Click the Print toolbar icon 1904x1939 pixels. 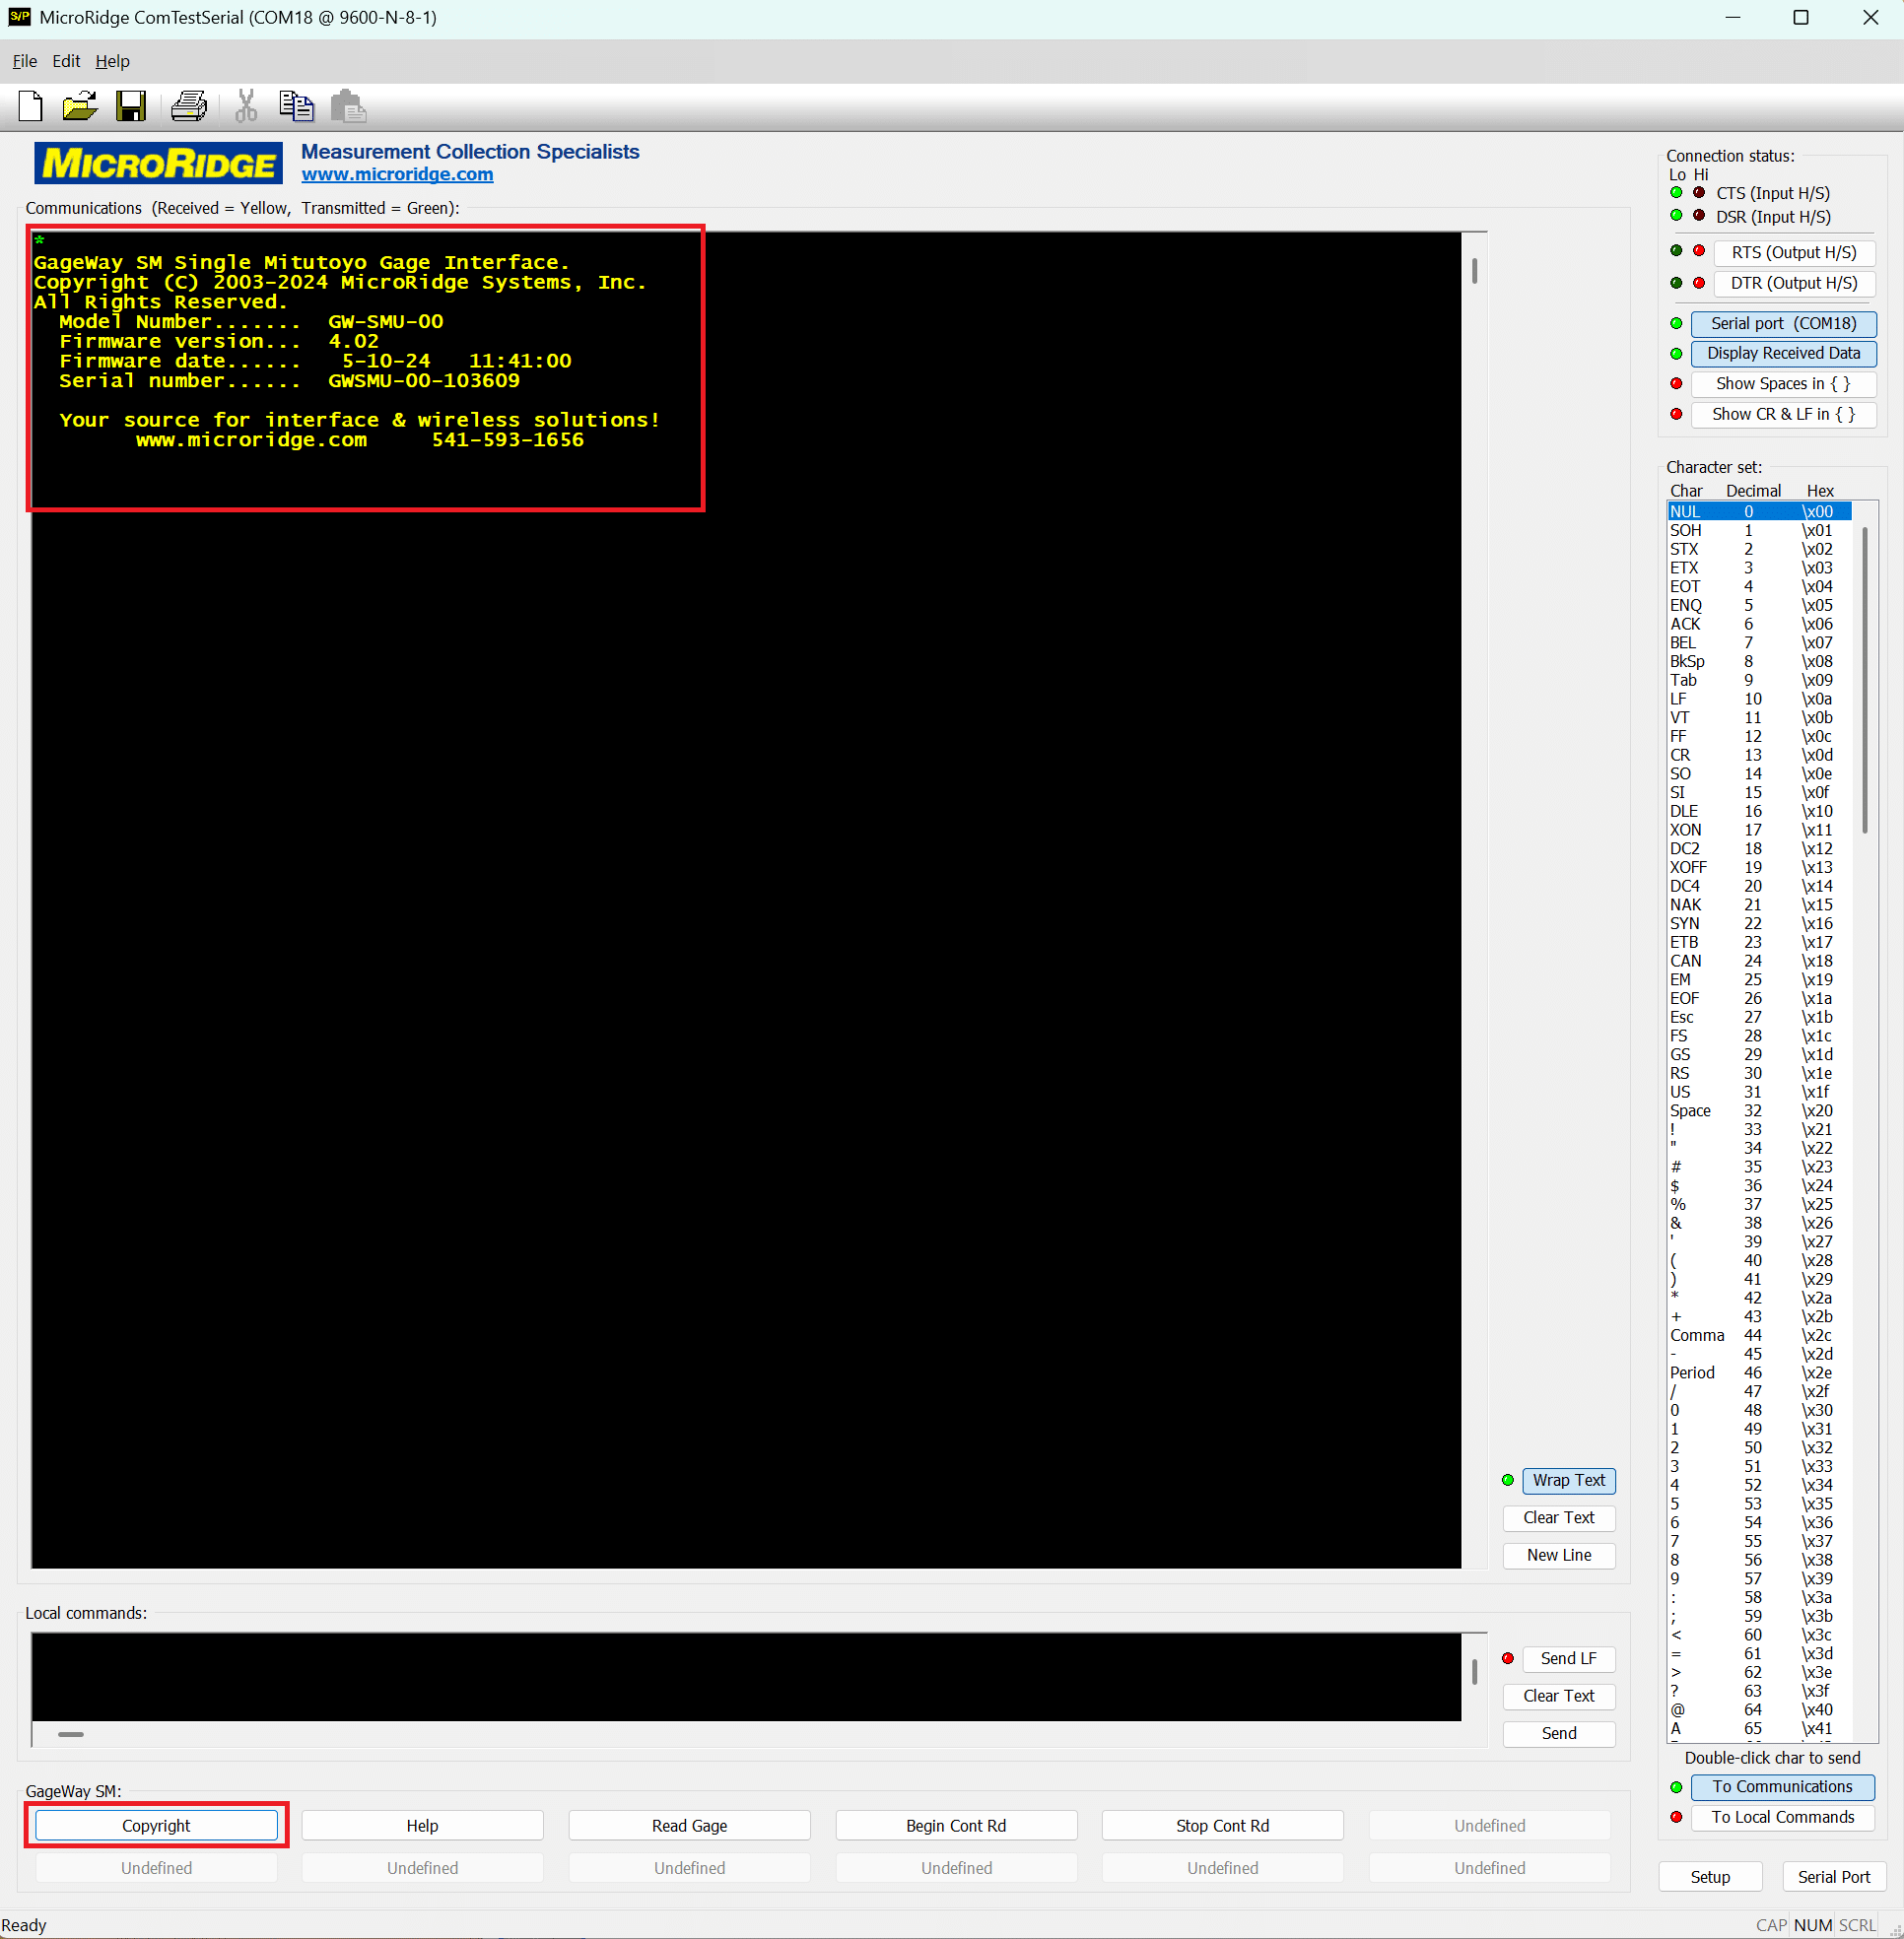pyautogui.click(x=188, y=106)
